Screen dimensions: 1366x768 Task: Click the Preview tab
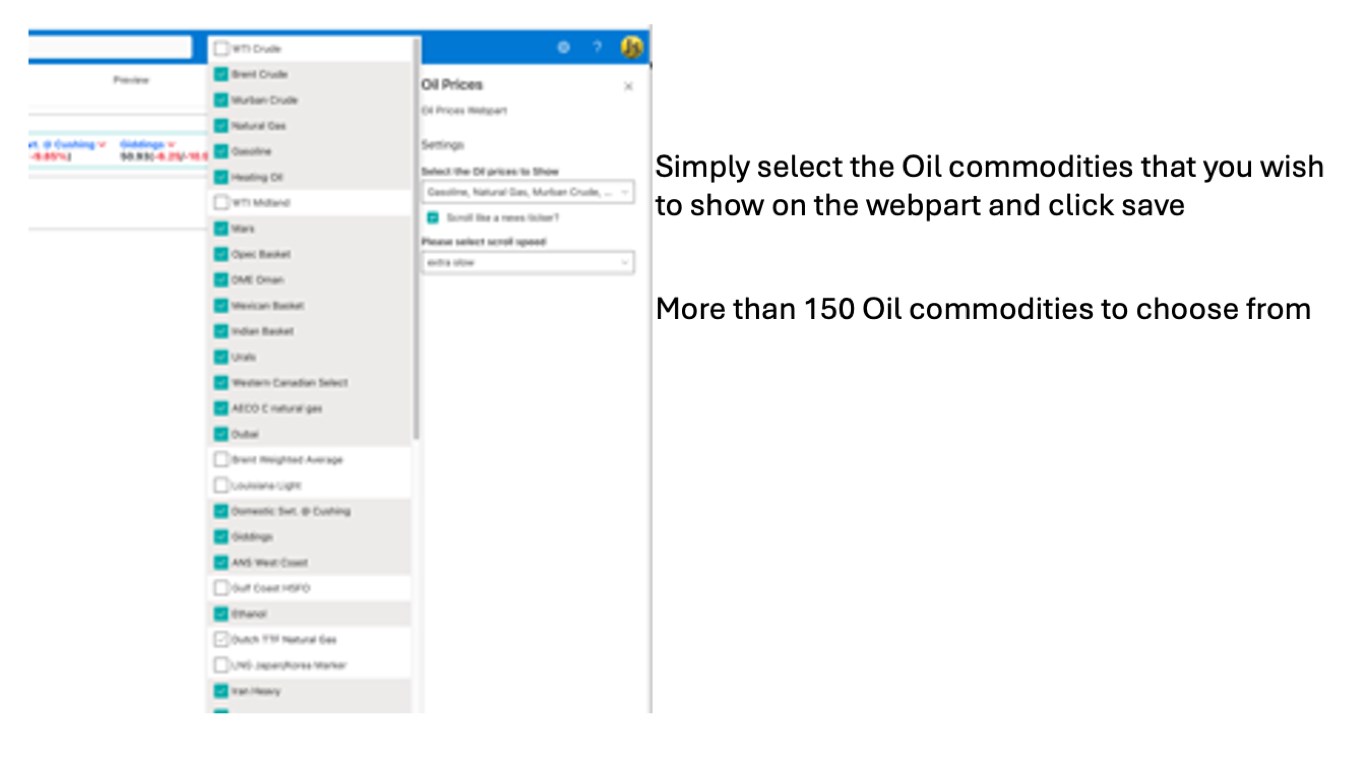(x=131, y=80)
